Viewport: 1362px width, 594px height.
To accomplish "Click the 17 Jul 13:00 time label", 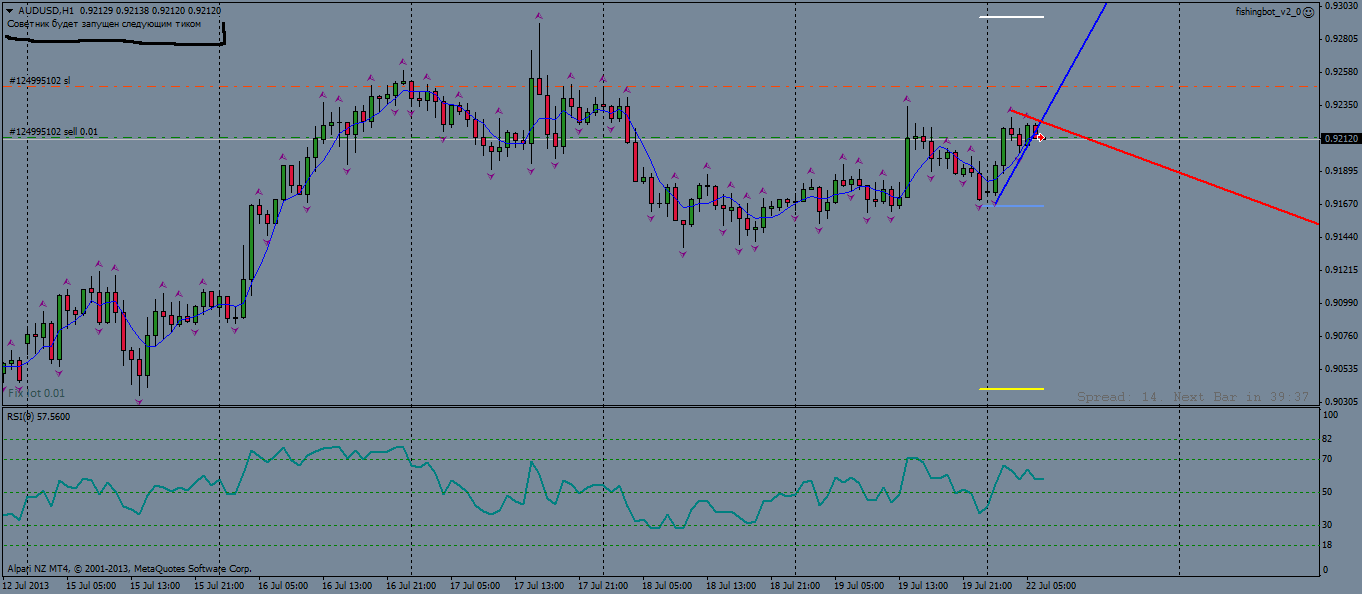I will coord(539,585).
